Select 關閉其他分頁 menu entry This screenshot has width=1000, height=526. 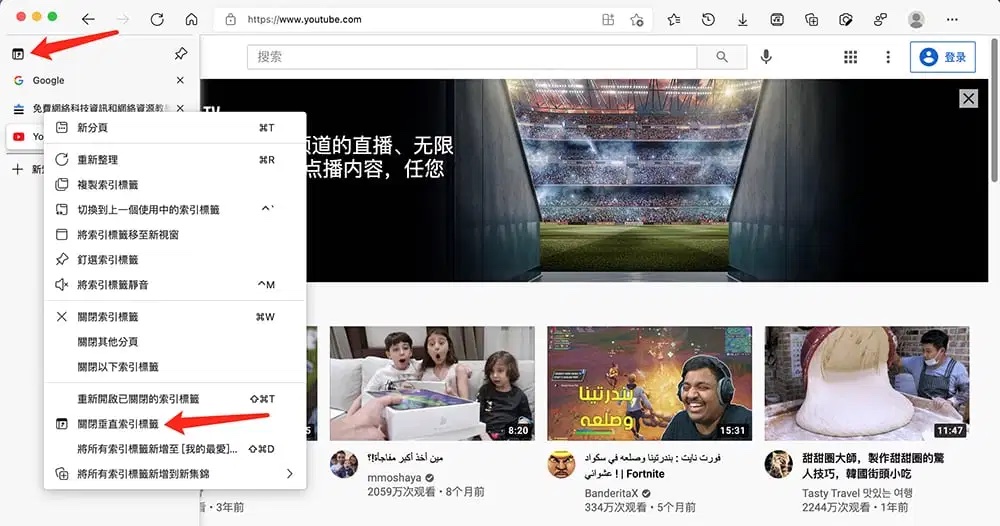coord(175,342)
